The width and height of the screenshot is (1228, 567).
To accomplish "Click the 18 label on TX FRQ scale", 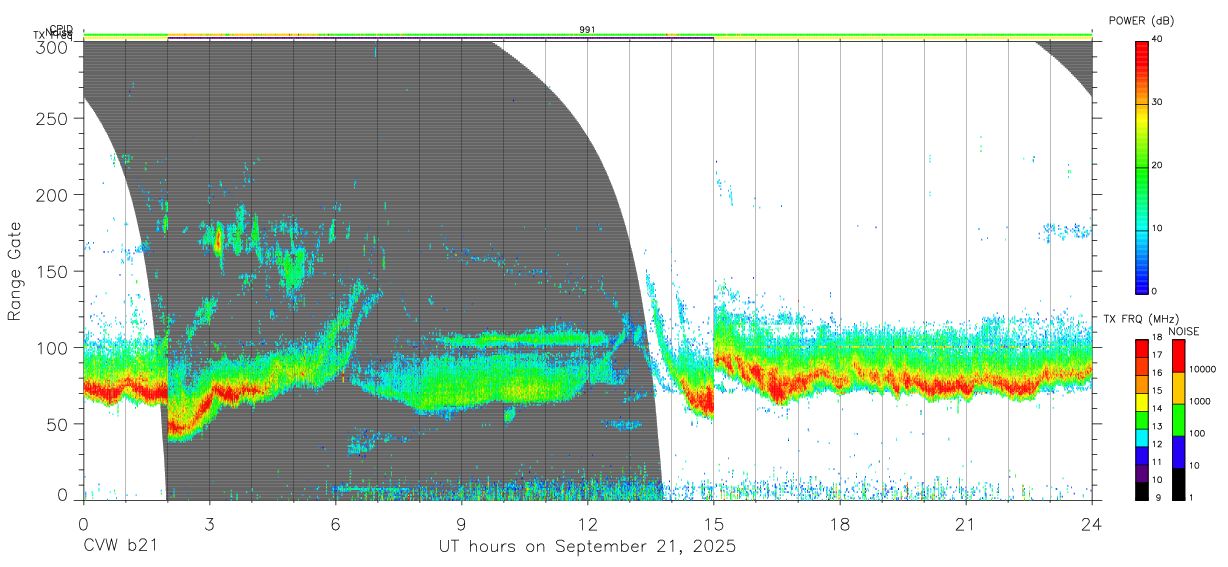I will tap(1156, 338).
